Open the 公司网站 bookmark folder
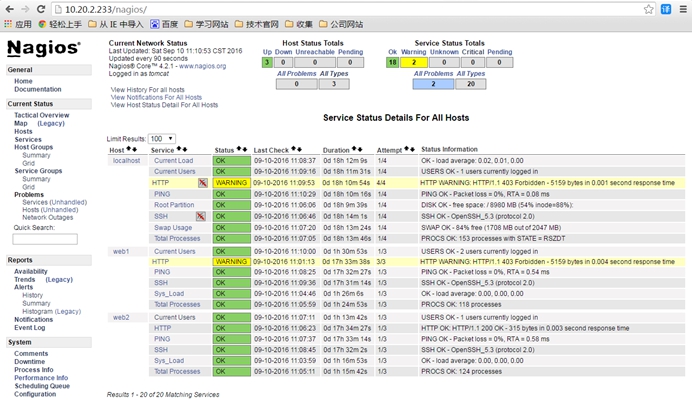The image size is (692, 407). click(341, 24)
